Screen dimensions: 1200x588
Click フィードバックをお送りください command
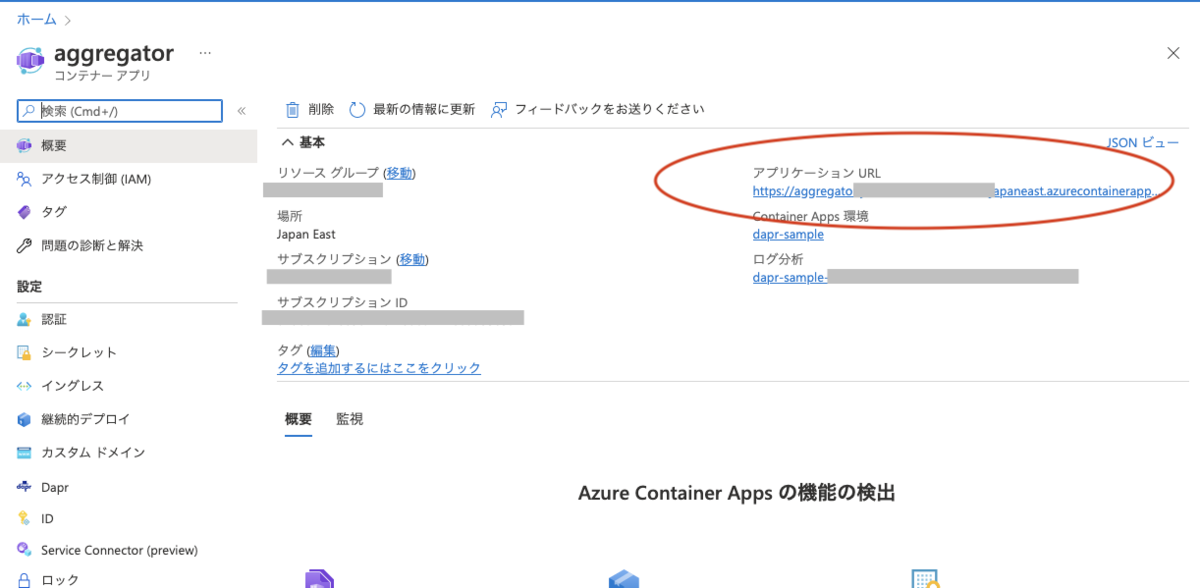610,110
